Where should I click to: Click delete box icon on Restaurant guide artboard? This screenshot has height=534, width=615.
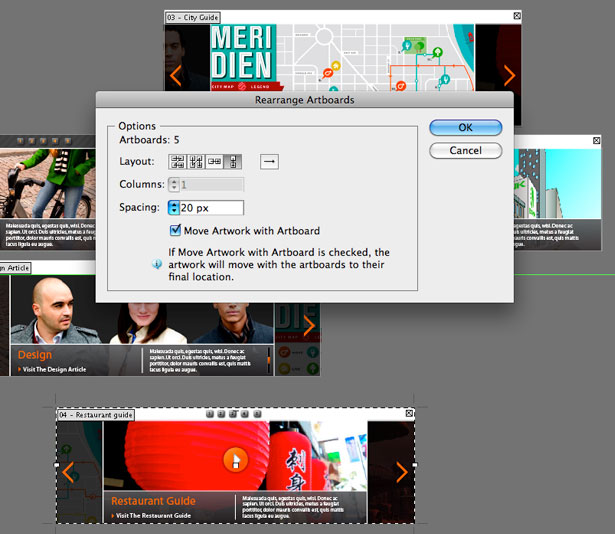click(409, 413)
